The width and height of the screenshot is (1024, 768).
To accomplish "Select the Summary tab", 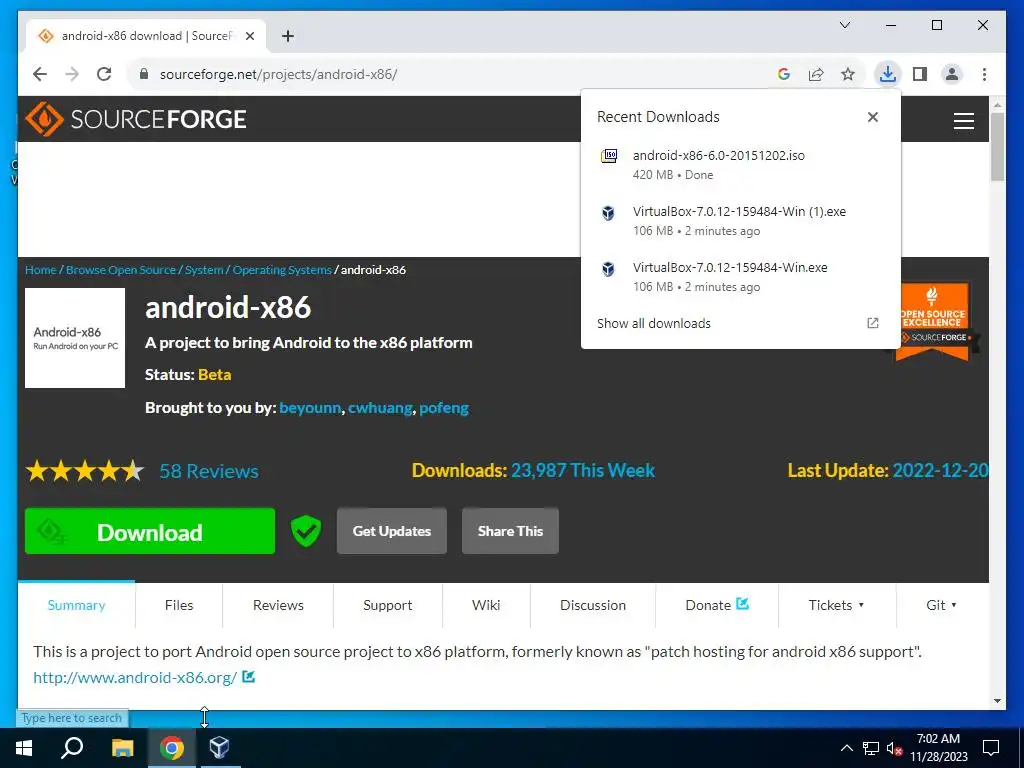I will [76, 605].
